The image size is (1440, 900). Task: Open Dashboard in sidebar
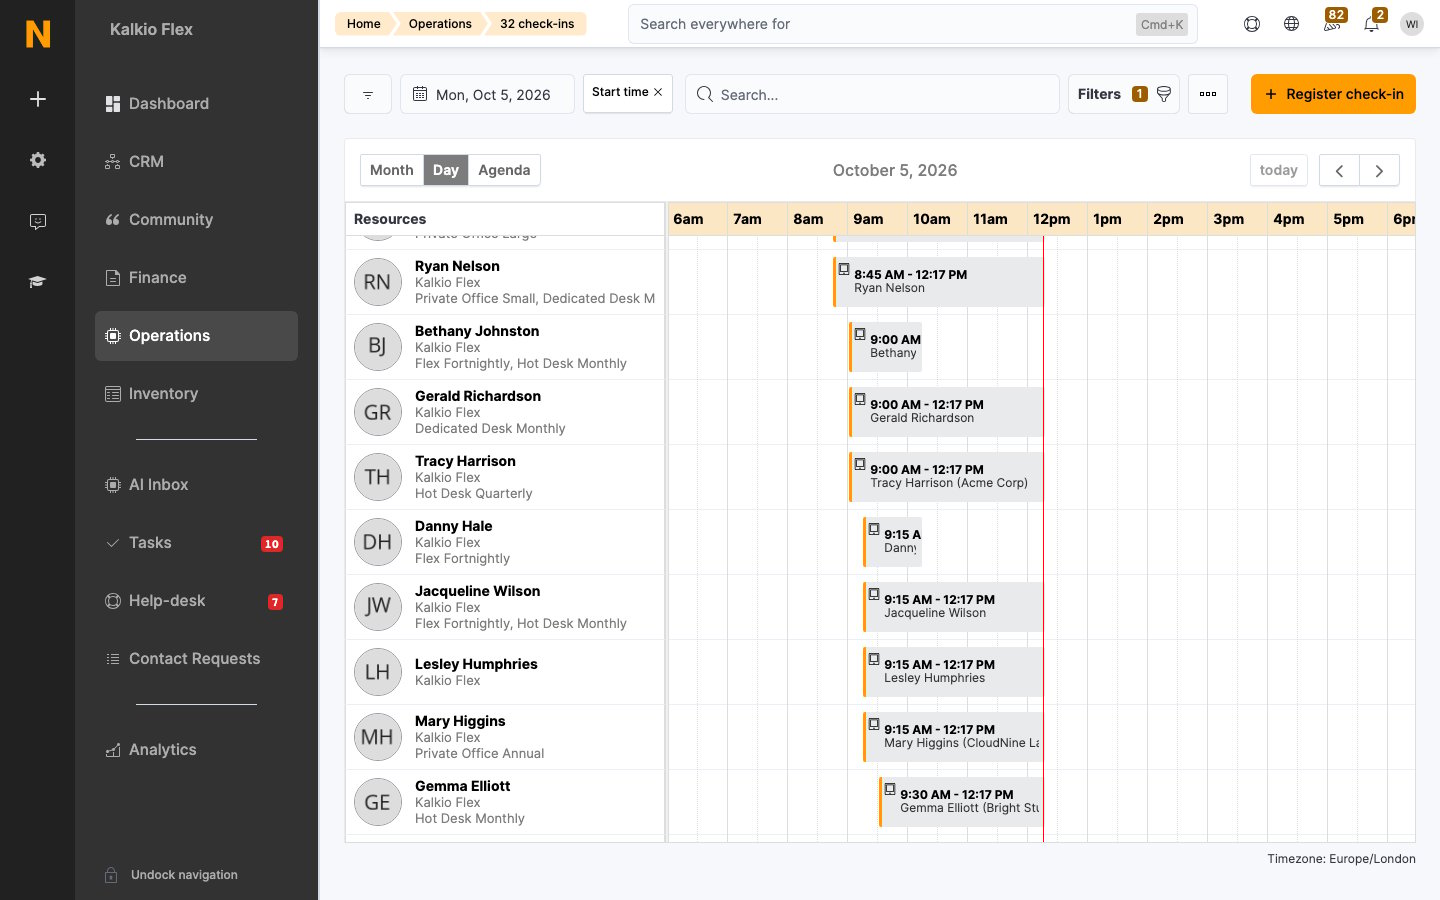click(196, 104)
